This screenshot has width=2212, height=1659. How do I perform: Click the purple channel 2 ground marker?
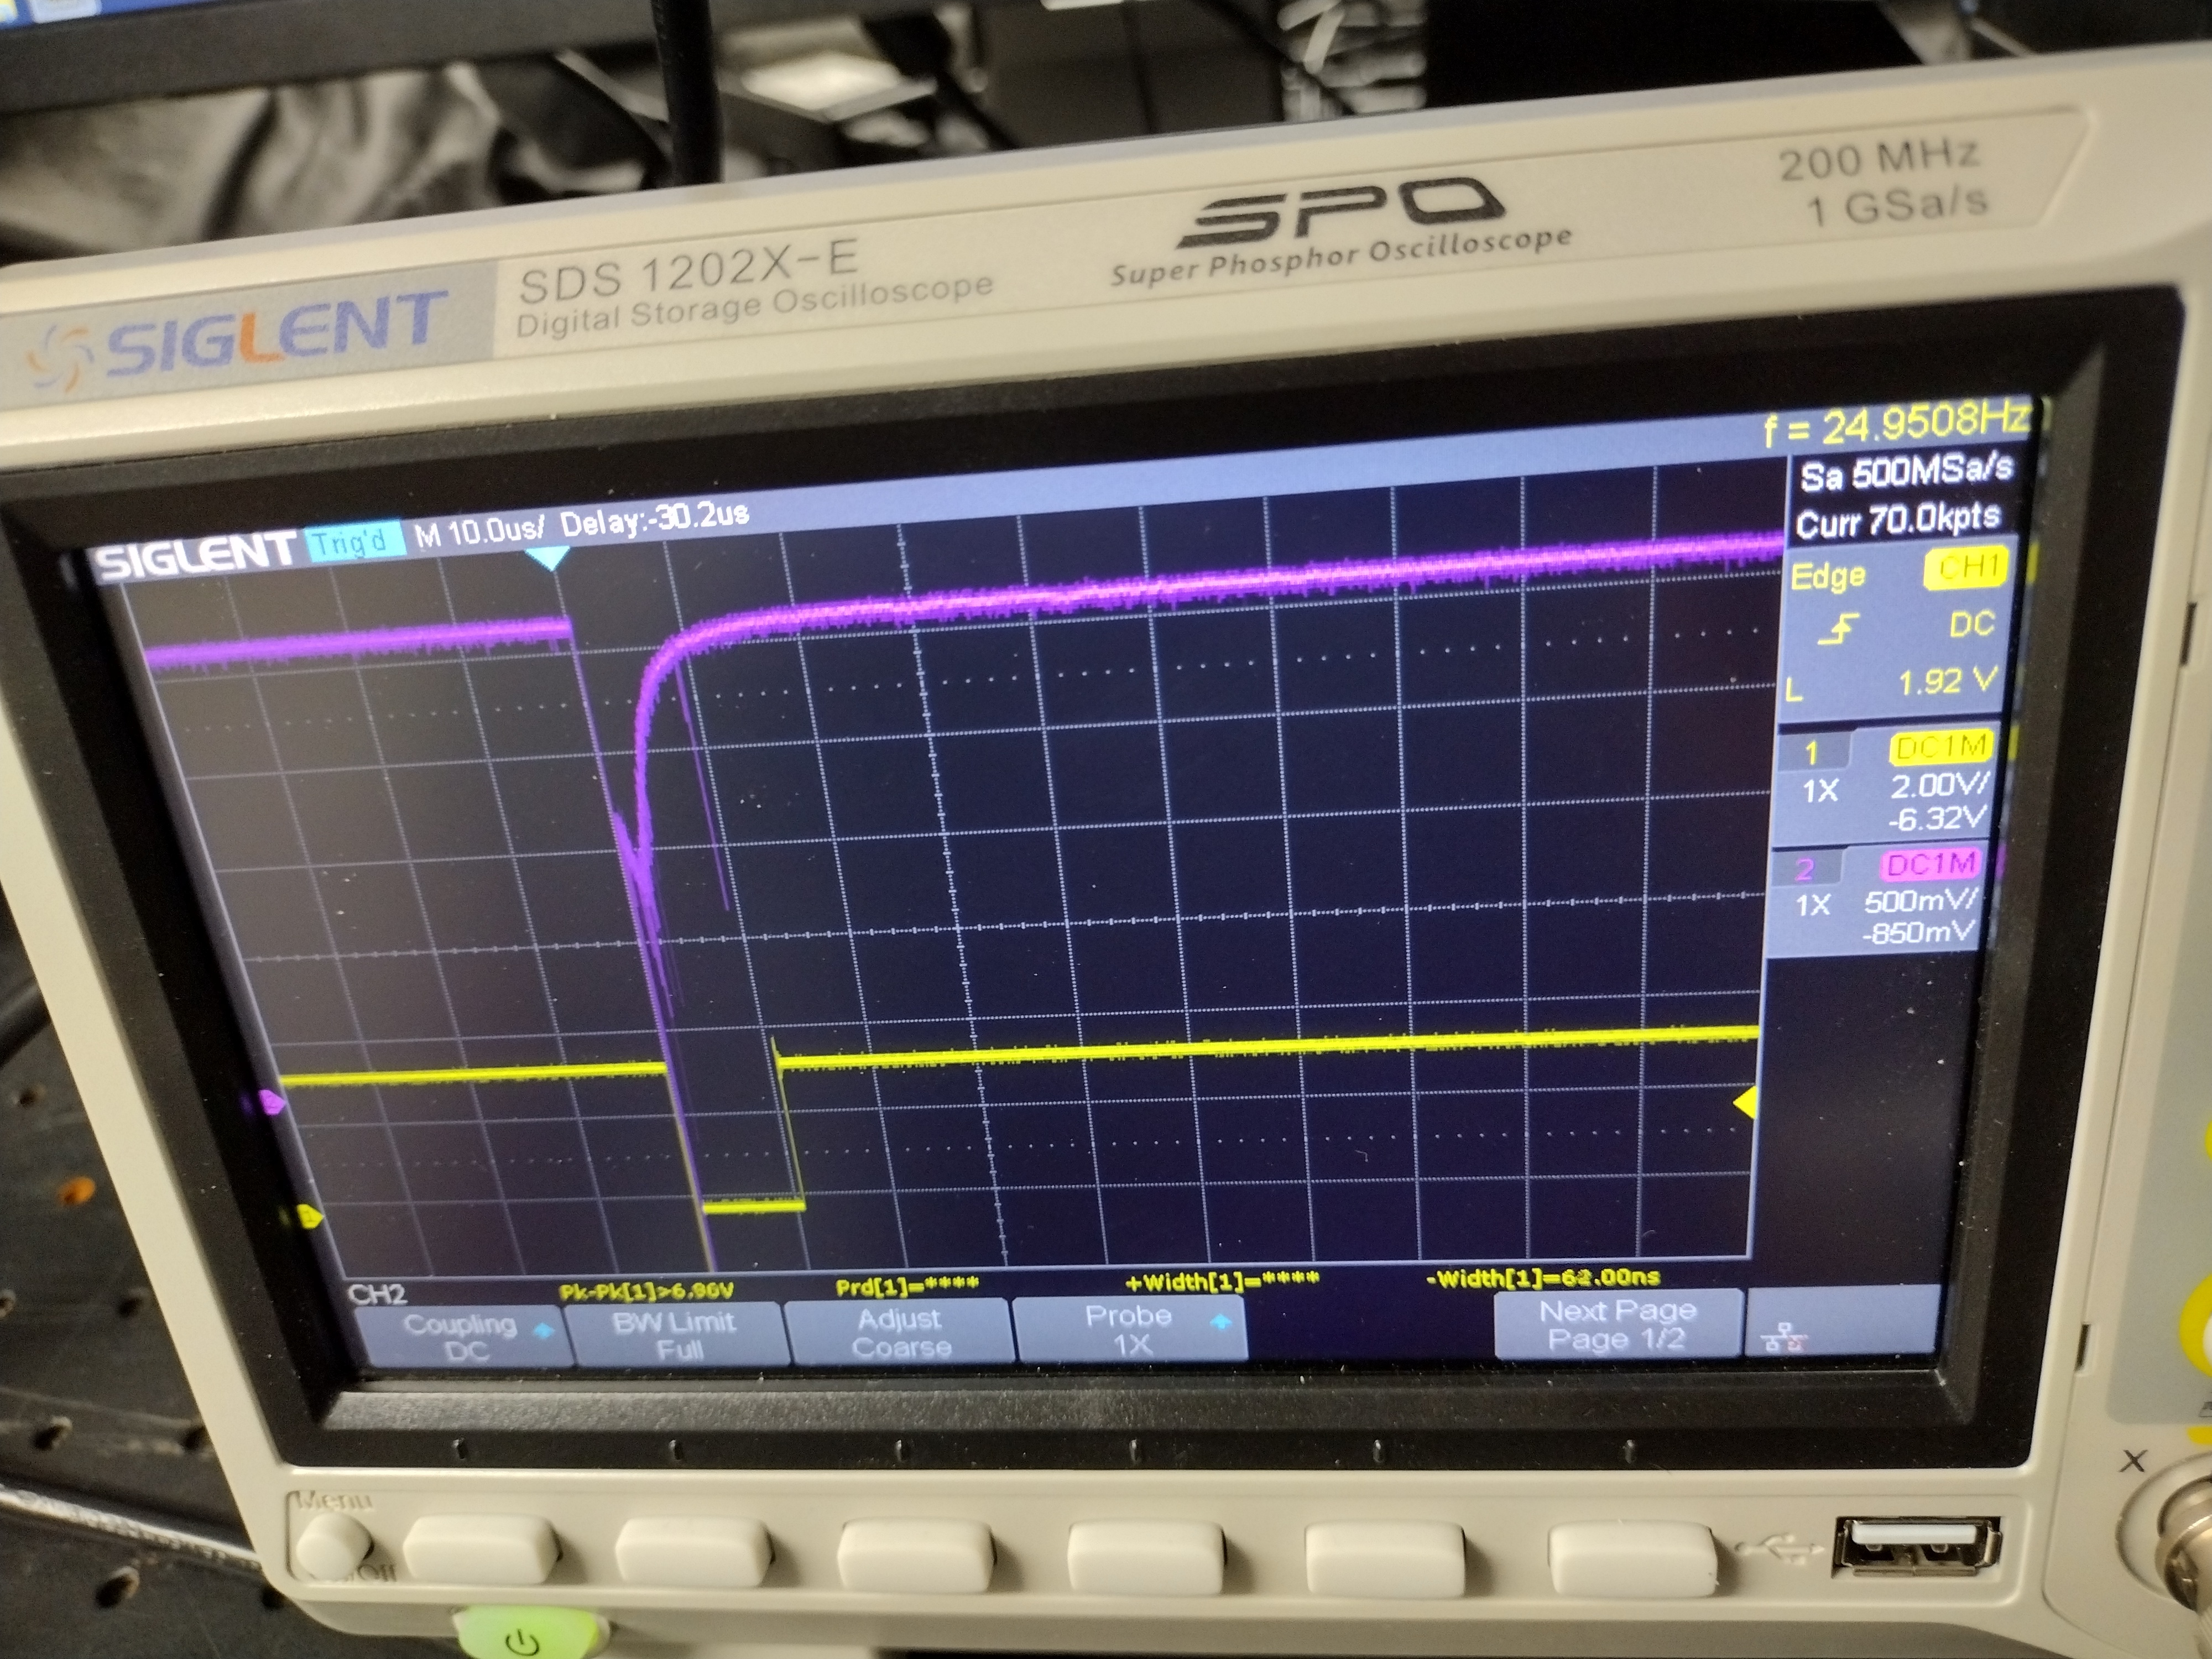272,1102
